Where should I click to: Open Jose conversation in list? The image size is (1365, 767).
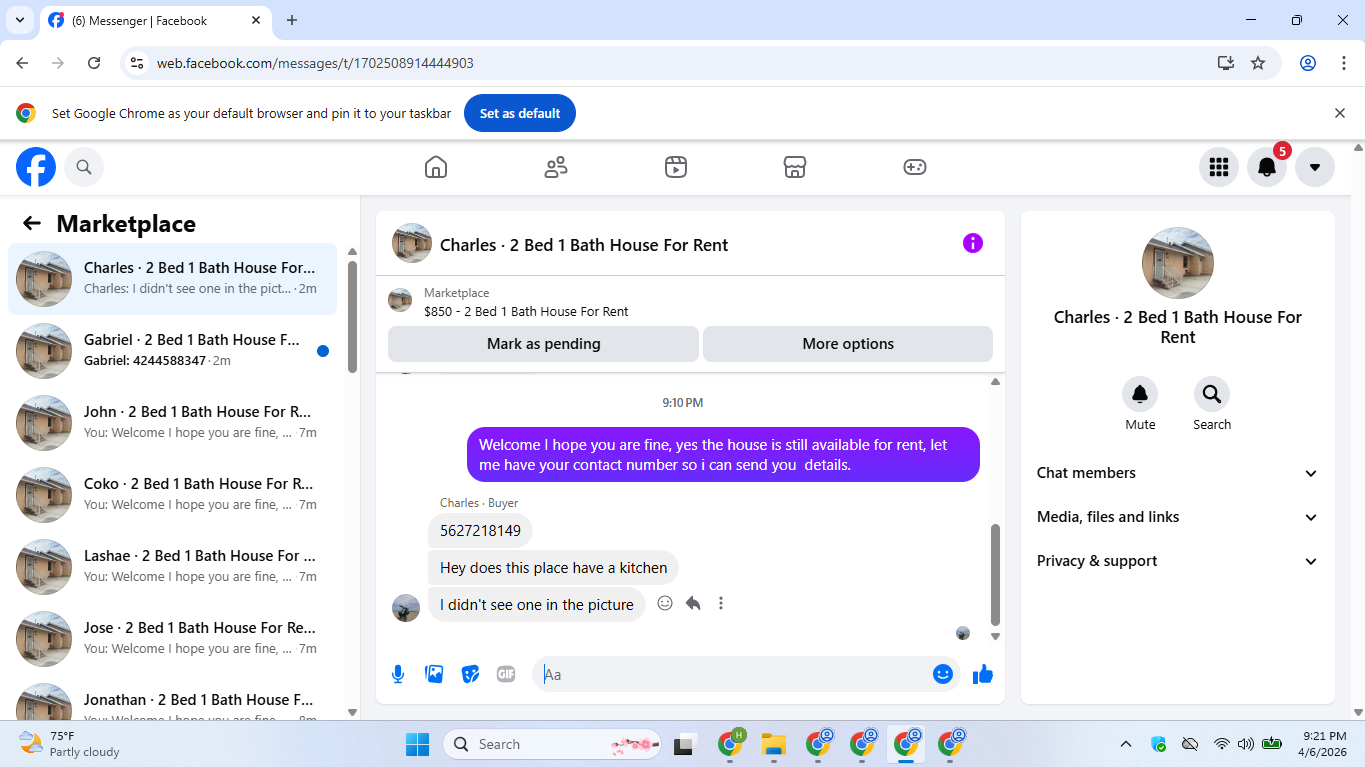click(172, 639)
